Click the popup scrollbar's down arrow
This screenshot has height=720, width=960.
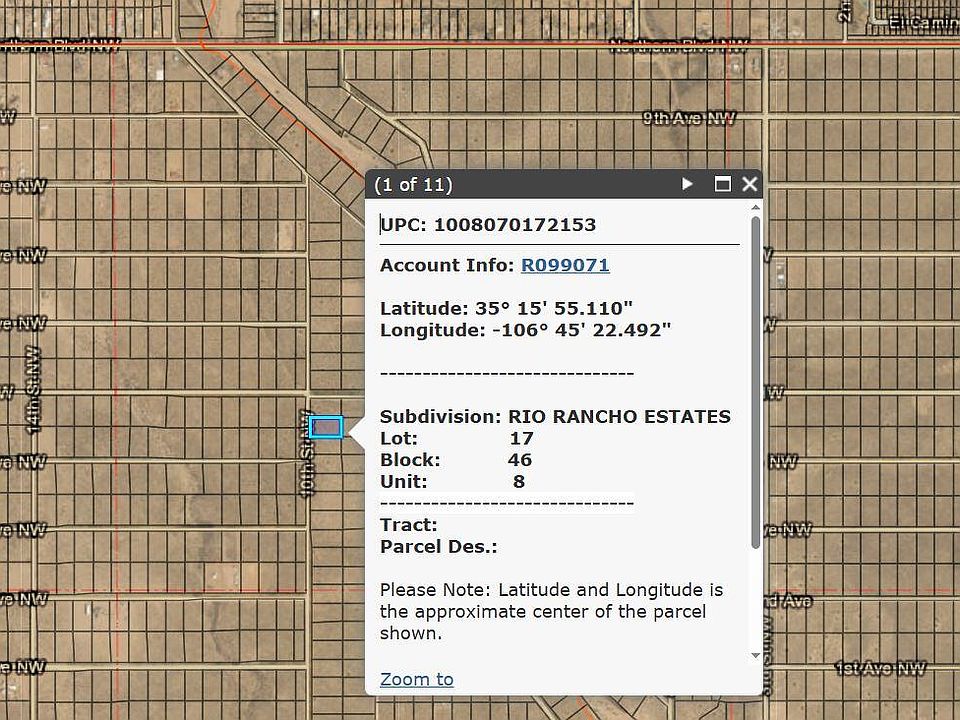tap(755, 655)
